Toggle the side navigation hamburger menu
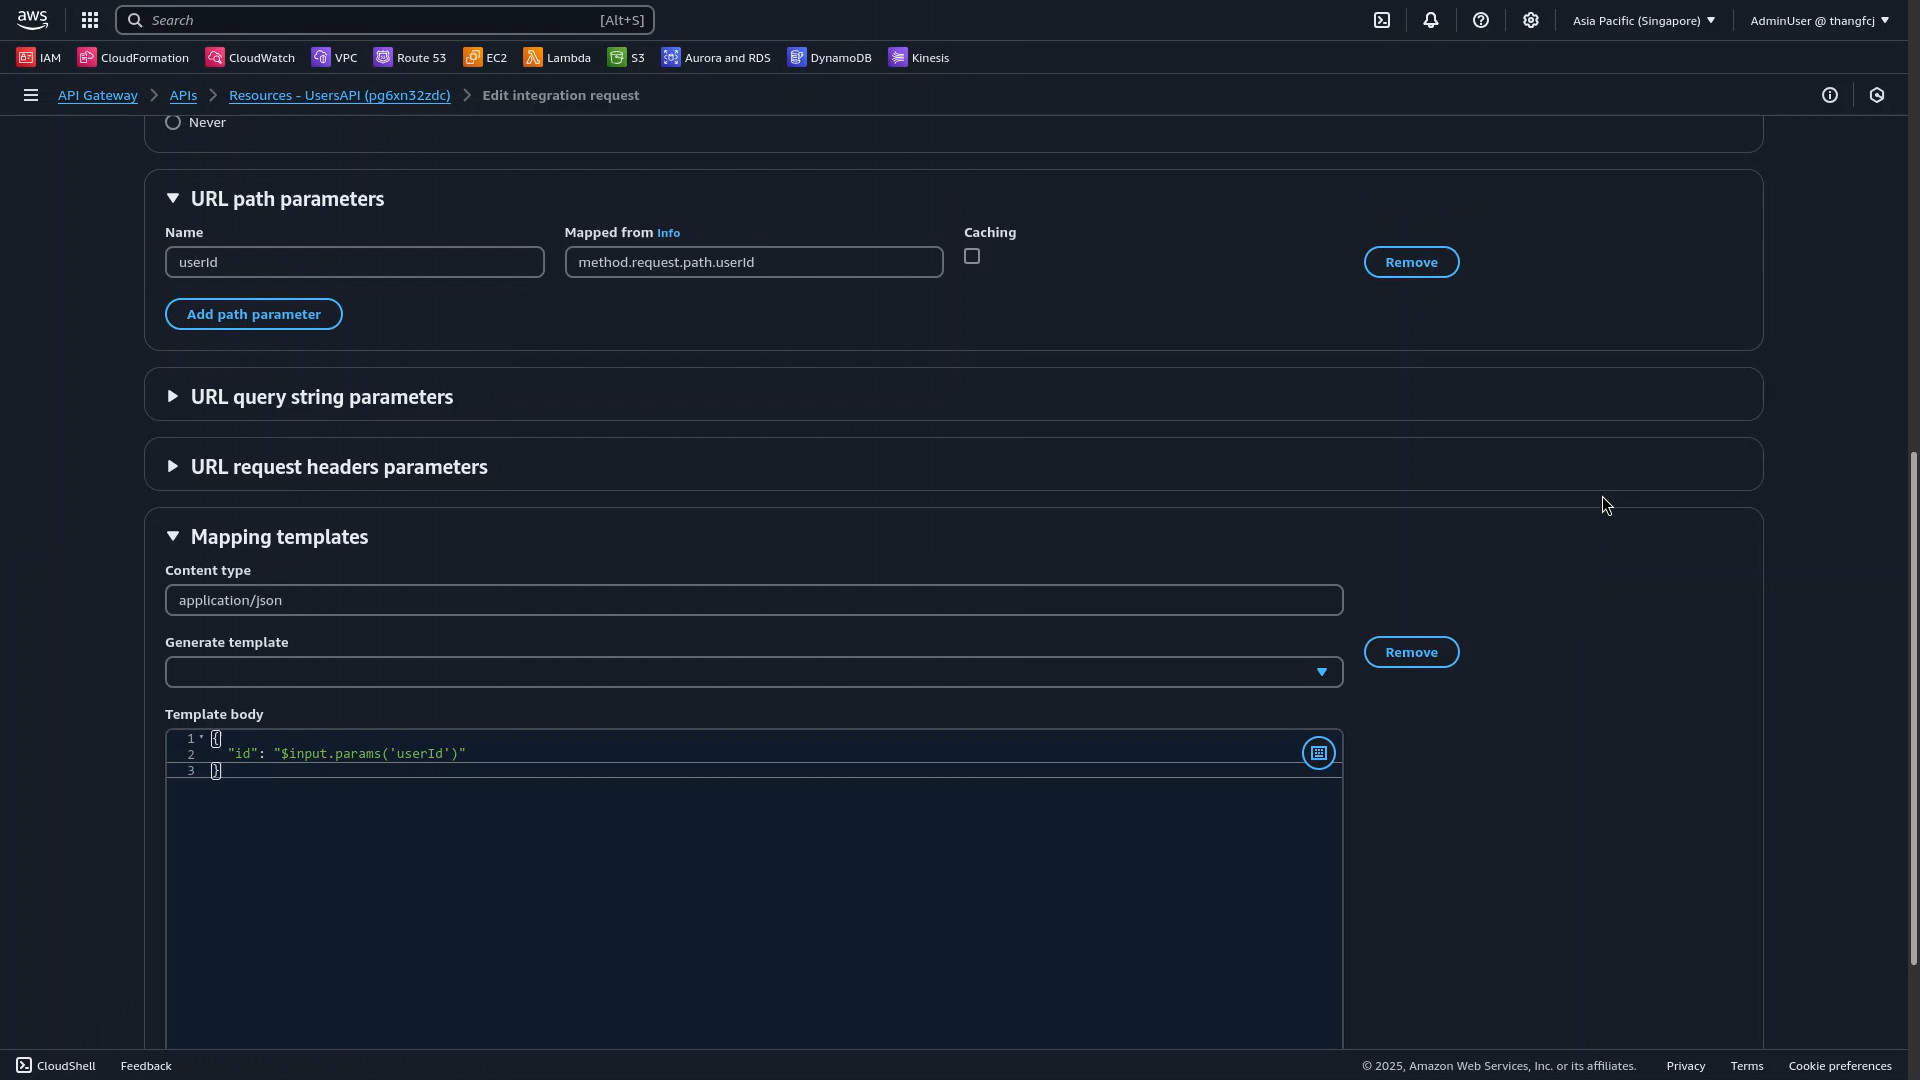The height and width of the screenshot is (1080, 1920). coord(31,95)
